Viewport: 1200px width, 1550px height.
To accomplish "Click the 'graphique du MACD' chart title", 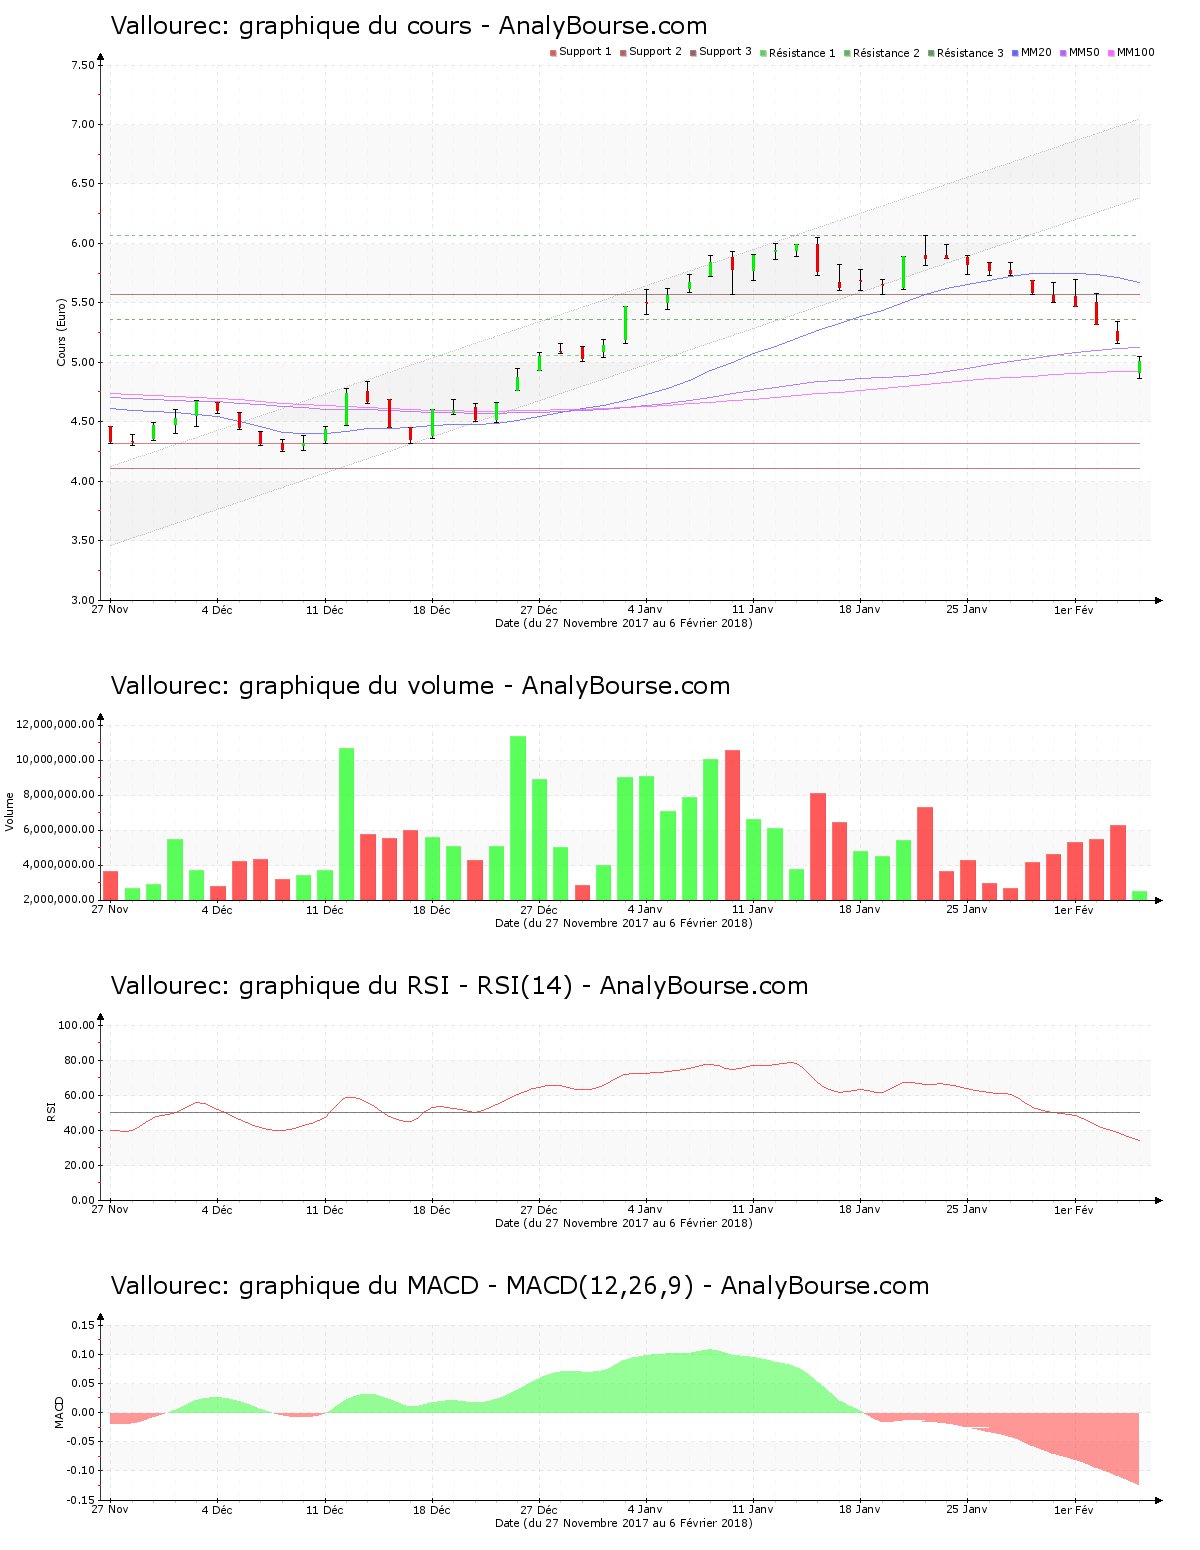I will [519, 1286].
